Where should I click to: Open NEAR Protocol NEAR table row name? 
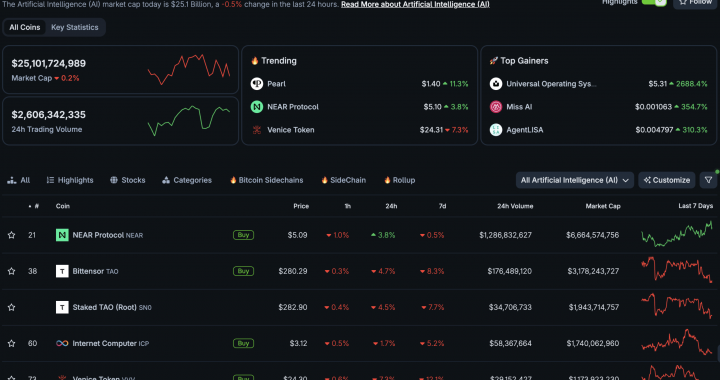coord(107,235)
